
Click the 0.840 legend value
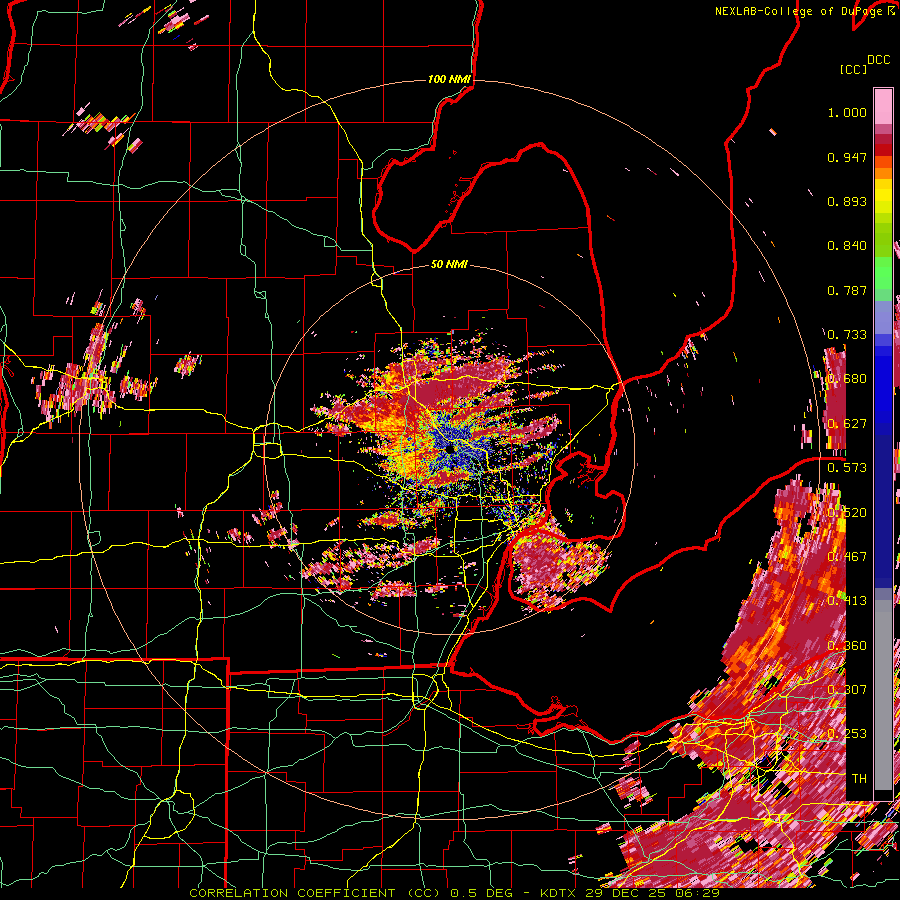(847, 246)
